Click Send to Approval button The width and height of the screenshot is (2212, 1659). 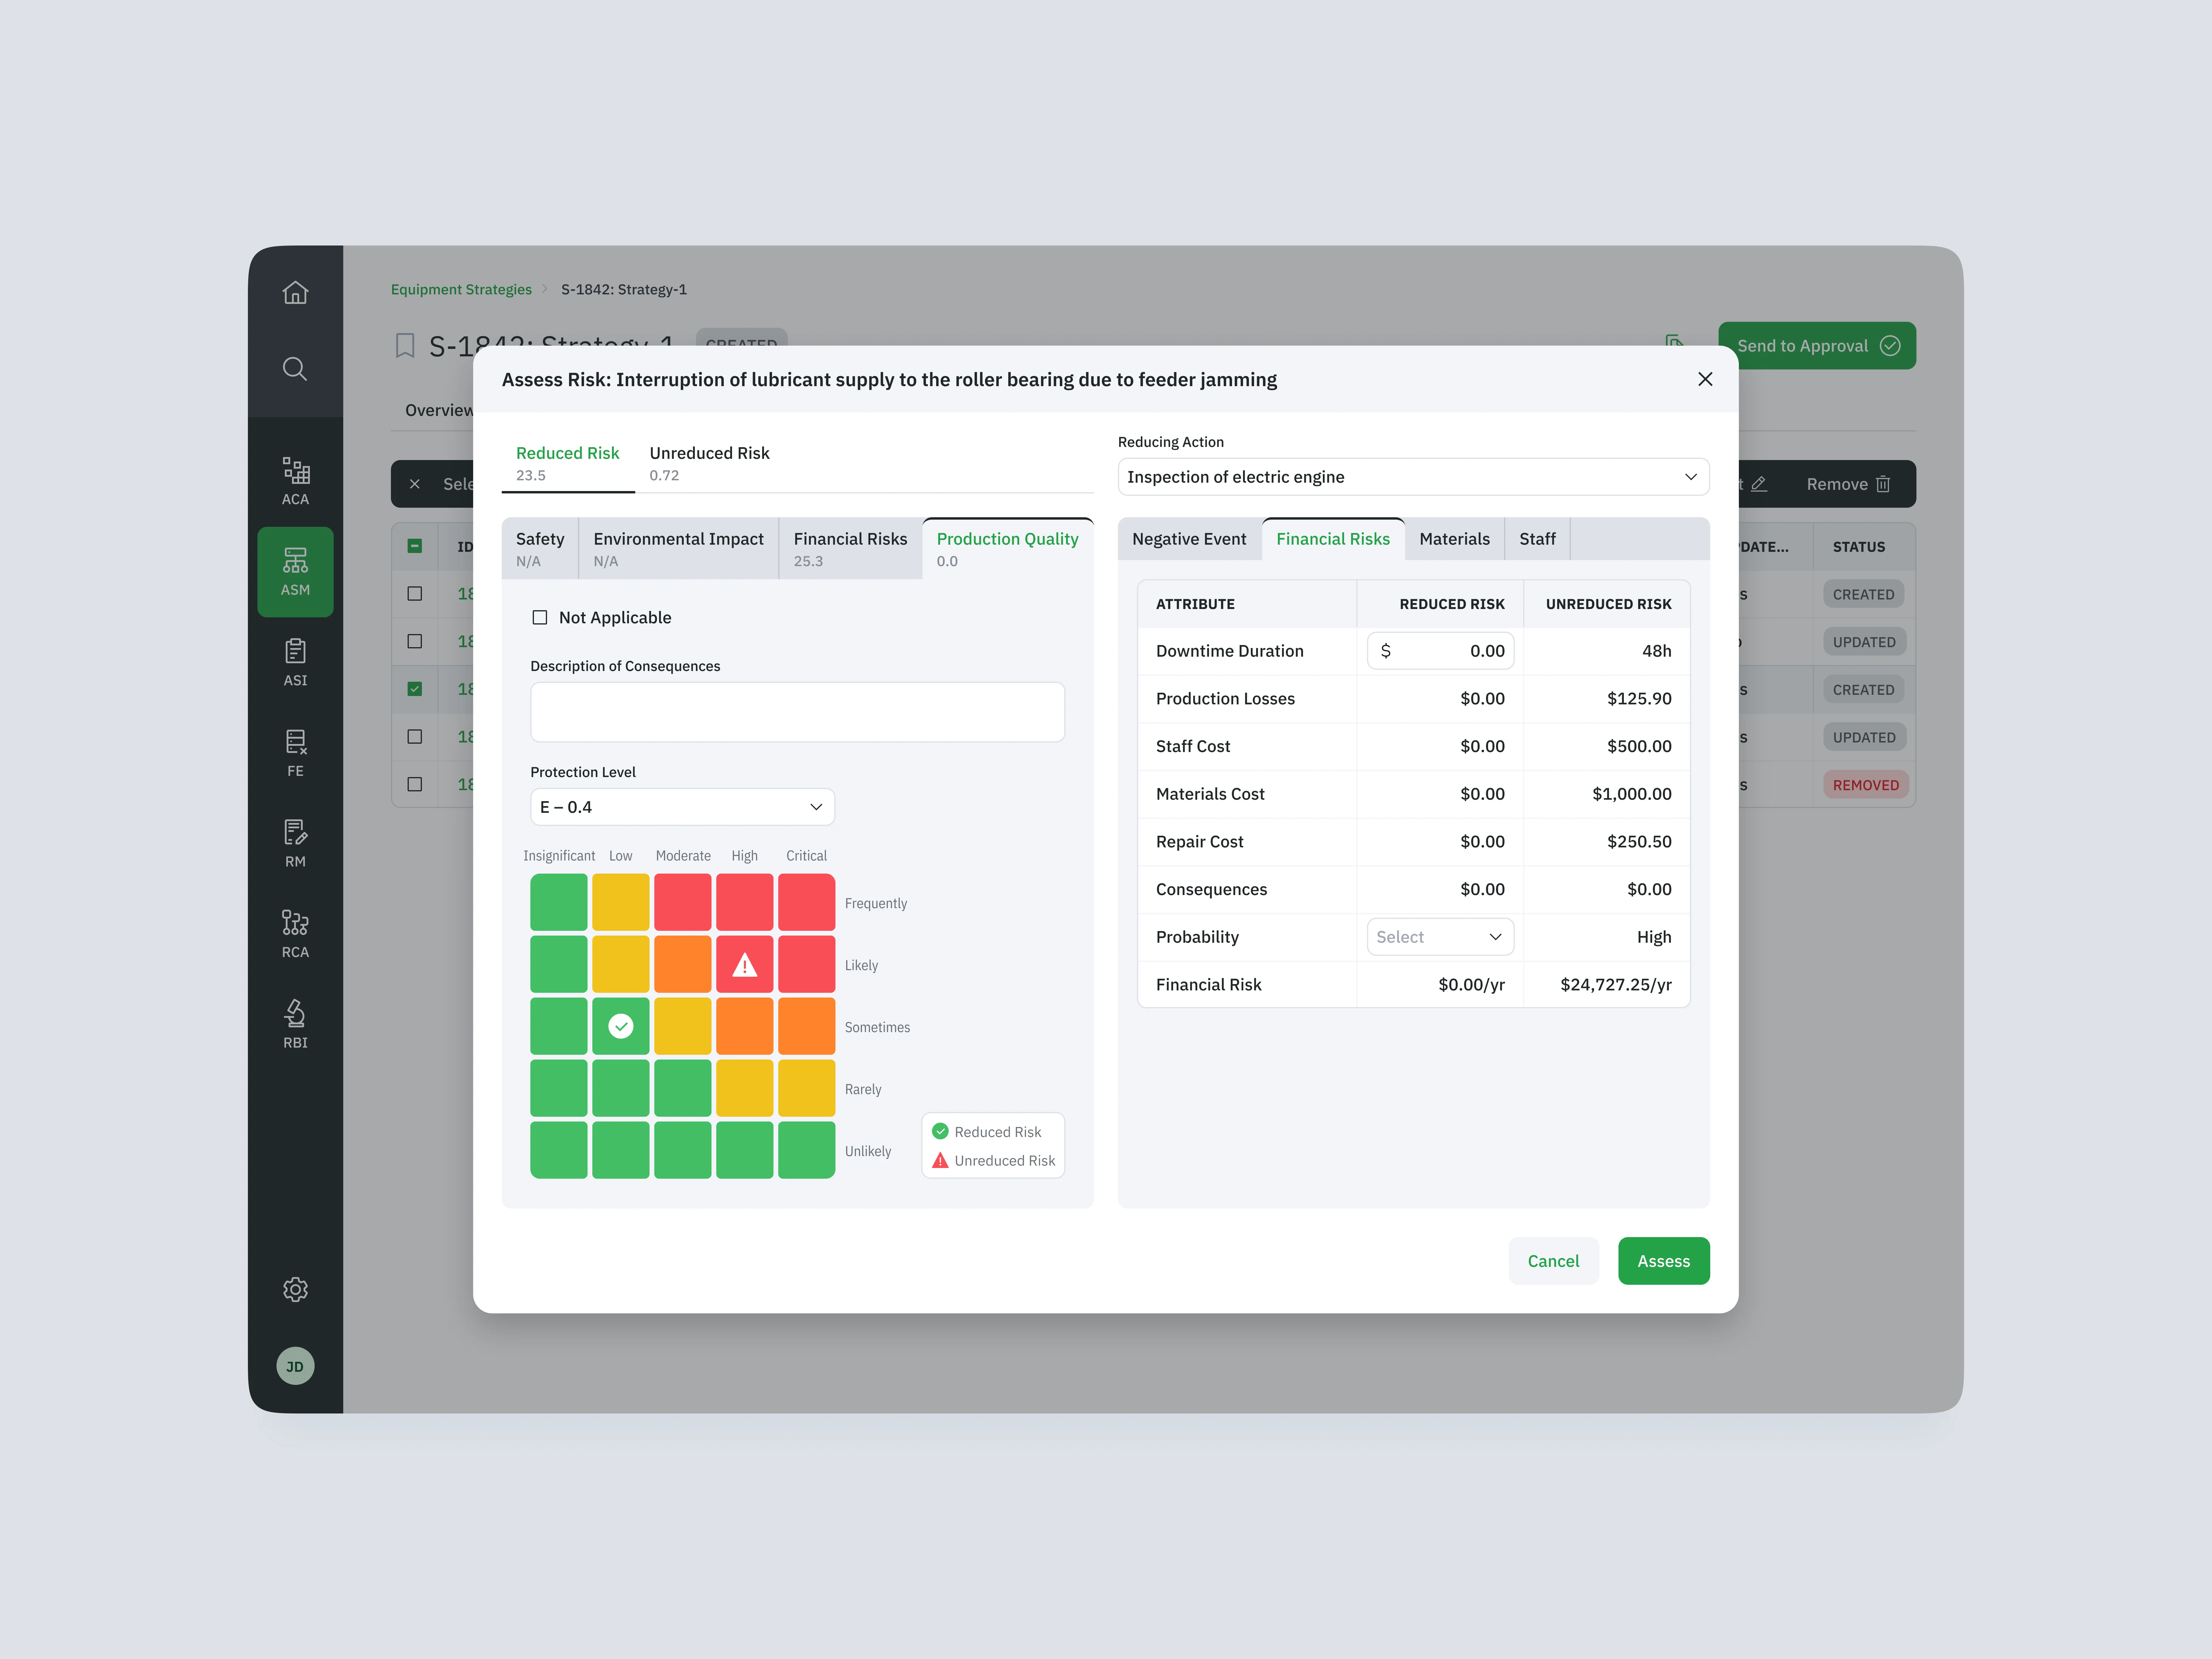[x=1817, y=346]
